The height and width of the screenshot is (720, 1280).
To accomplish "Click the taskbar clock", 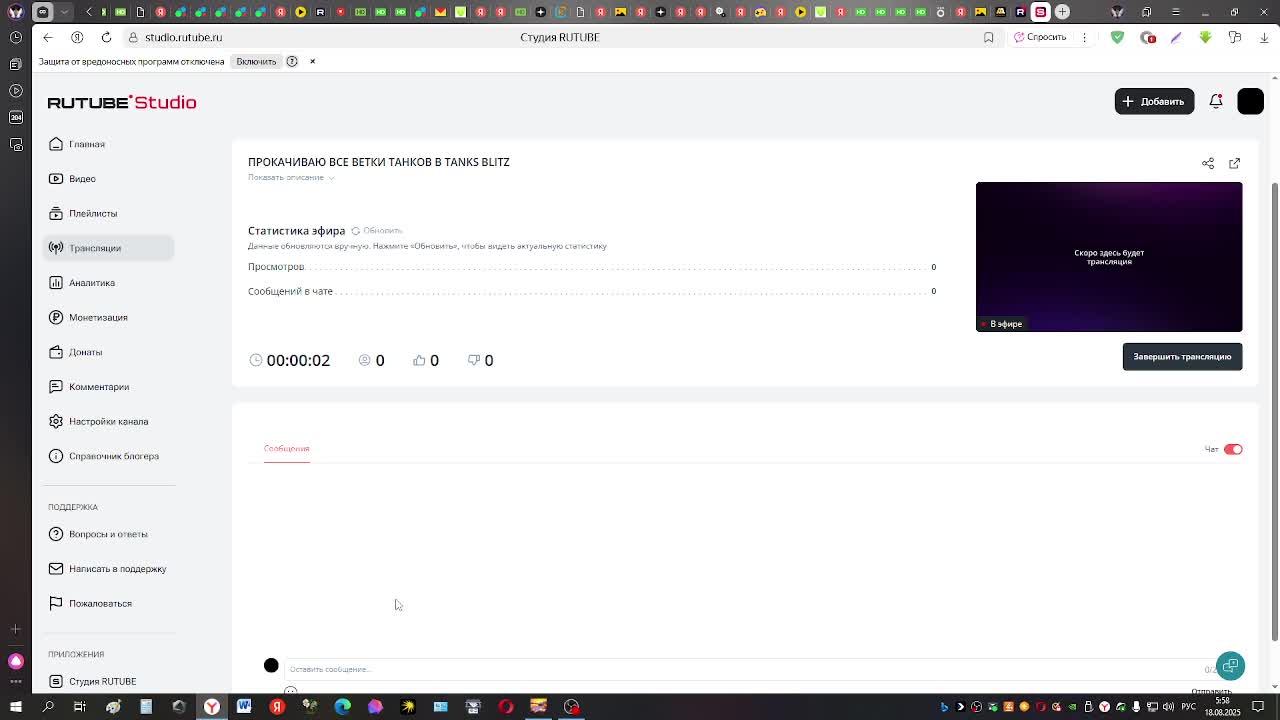I will 1222,707.
